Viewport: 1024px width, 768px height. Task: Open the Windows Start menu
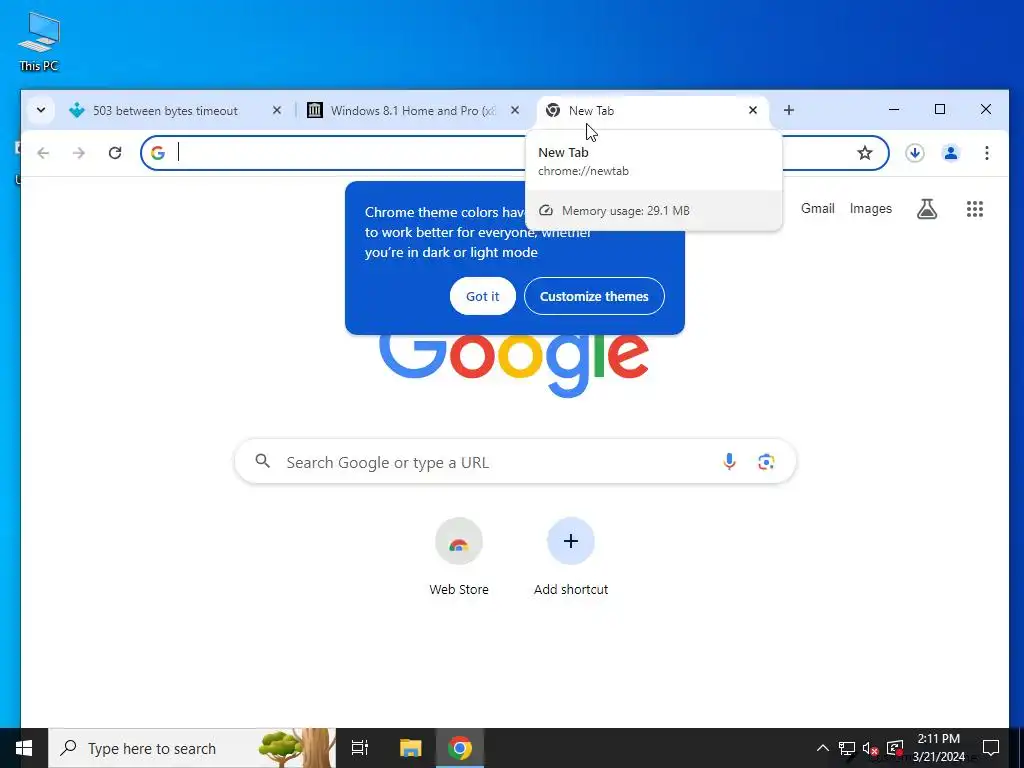tap(24, 748)
